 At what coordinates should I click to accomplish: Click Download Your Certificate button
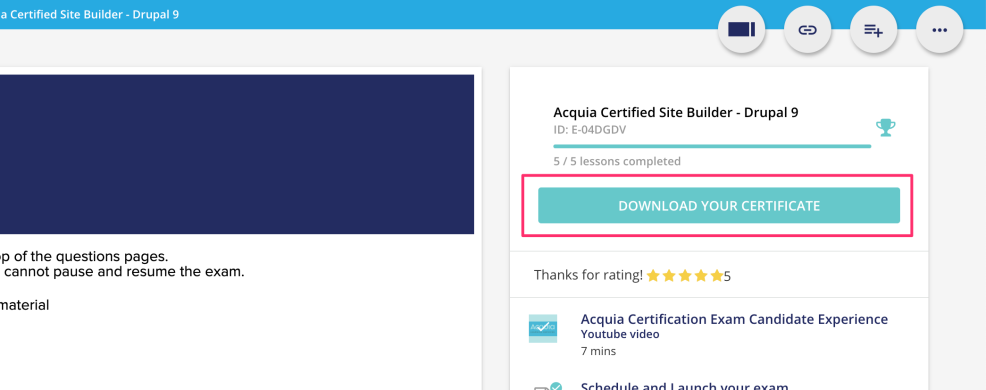coord(719,205)
